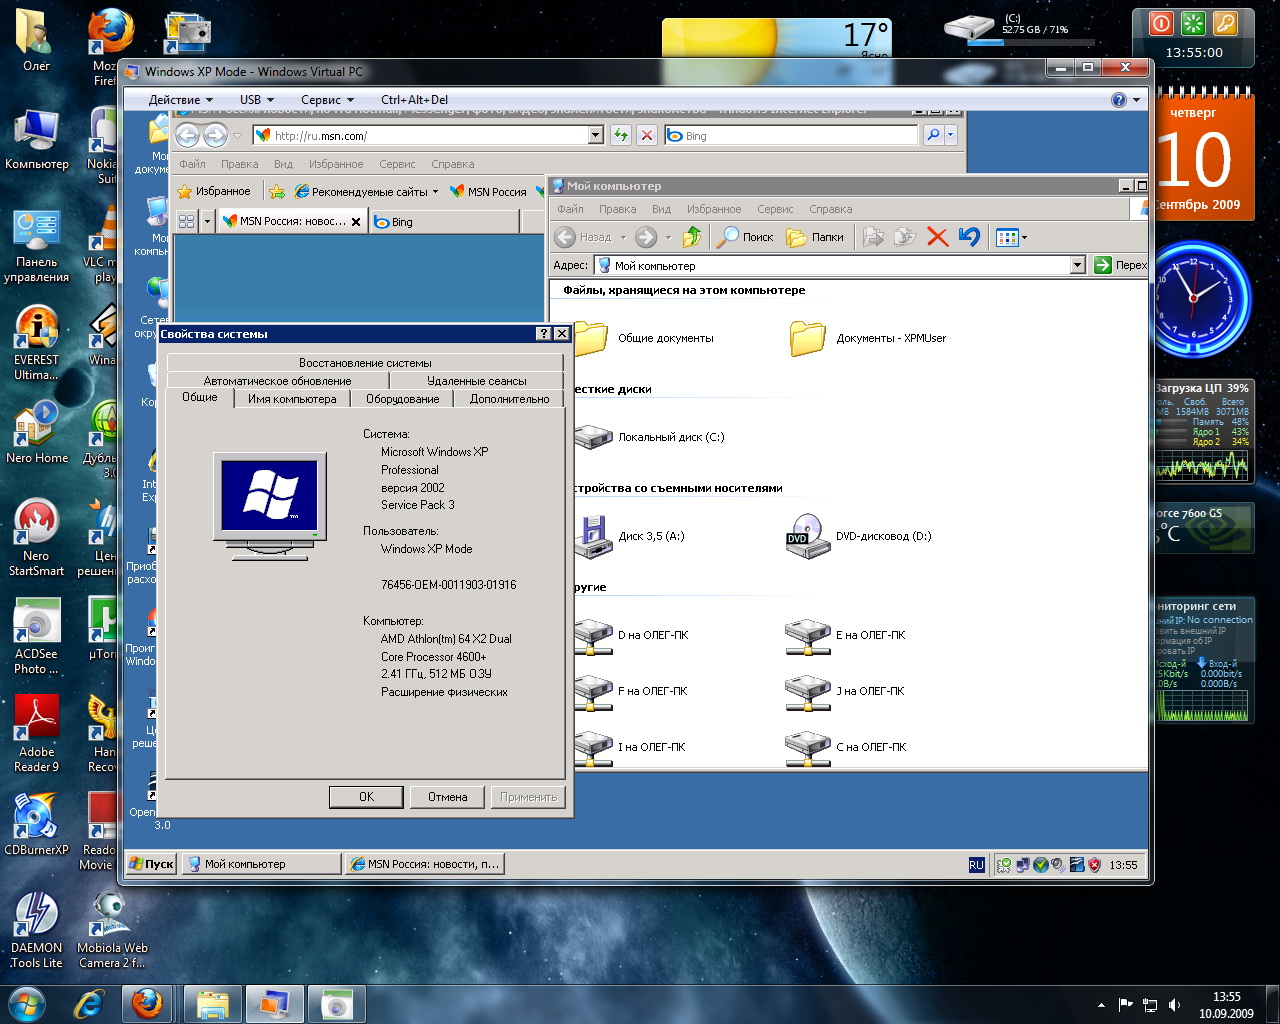Open the Действие menu in Virtual PC
This screenshot has height=1024, width=1280.
181,100
